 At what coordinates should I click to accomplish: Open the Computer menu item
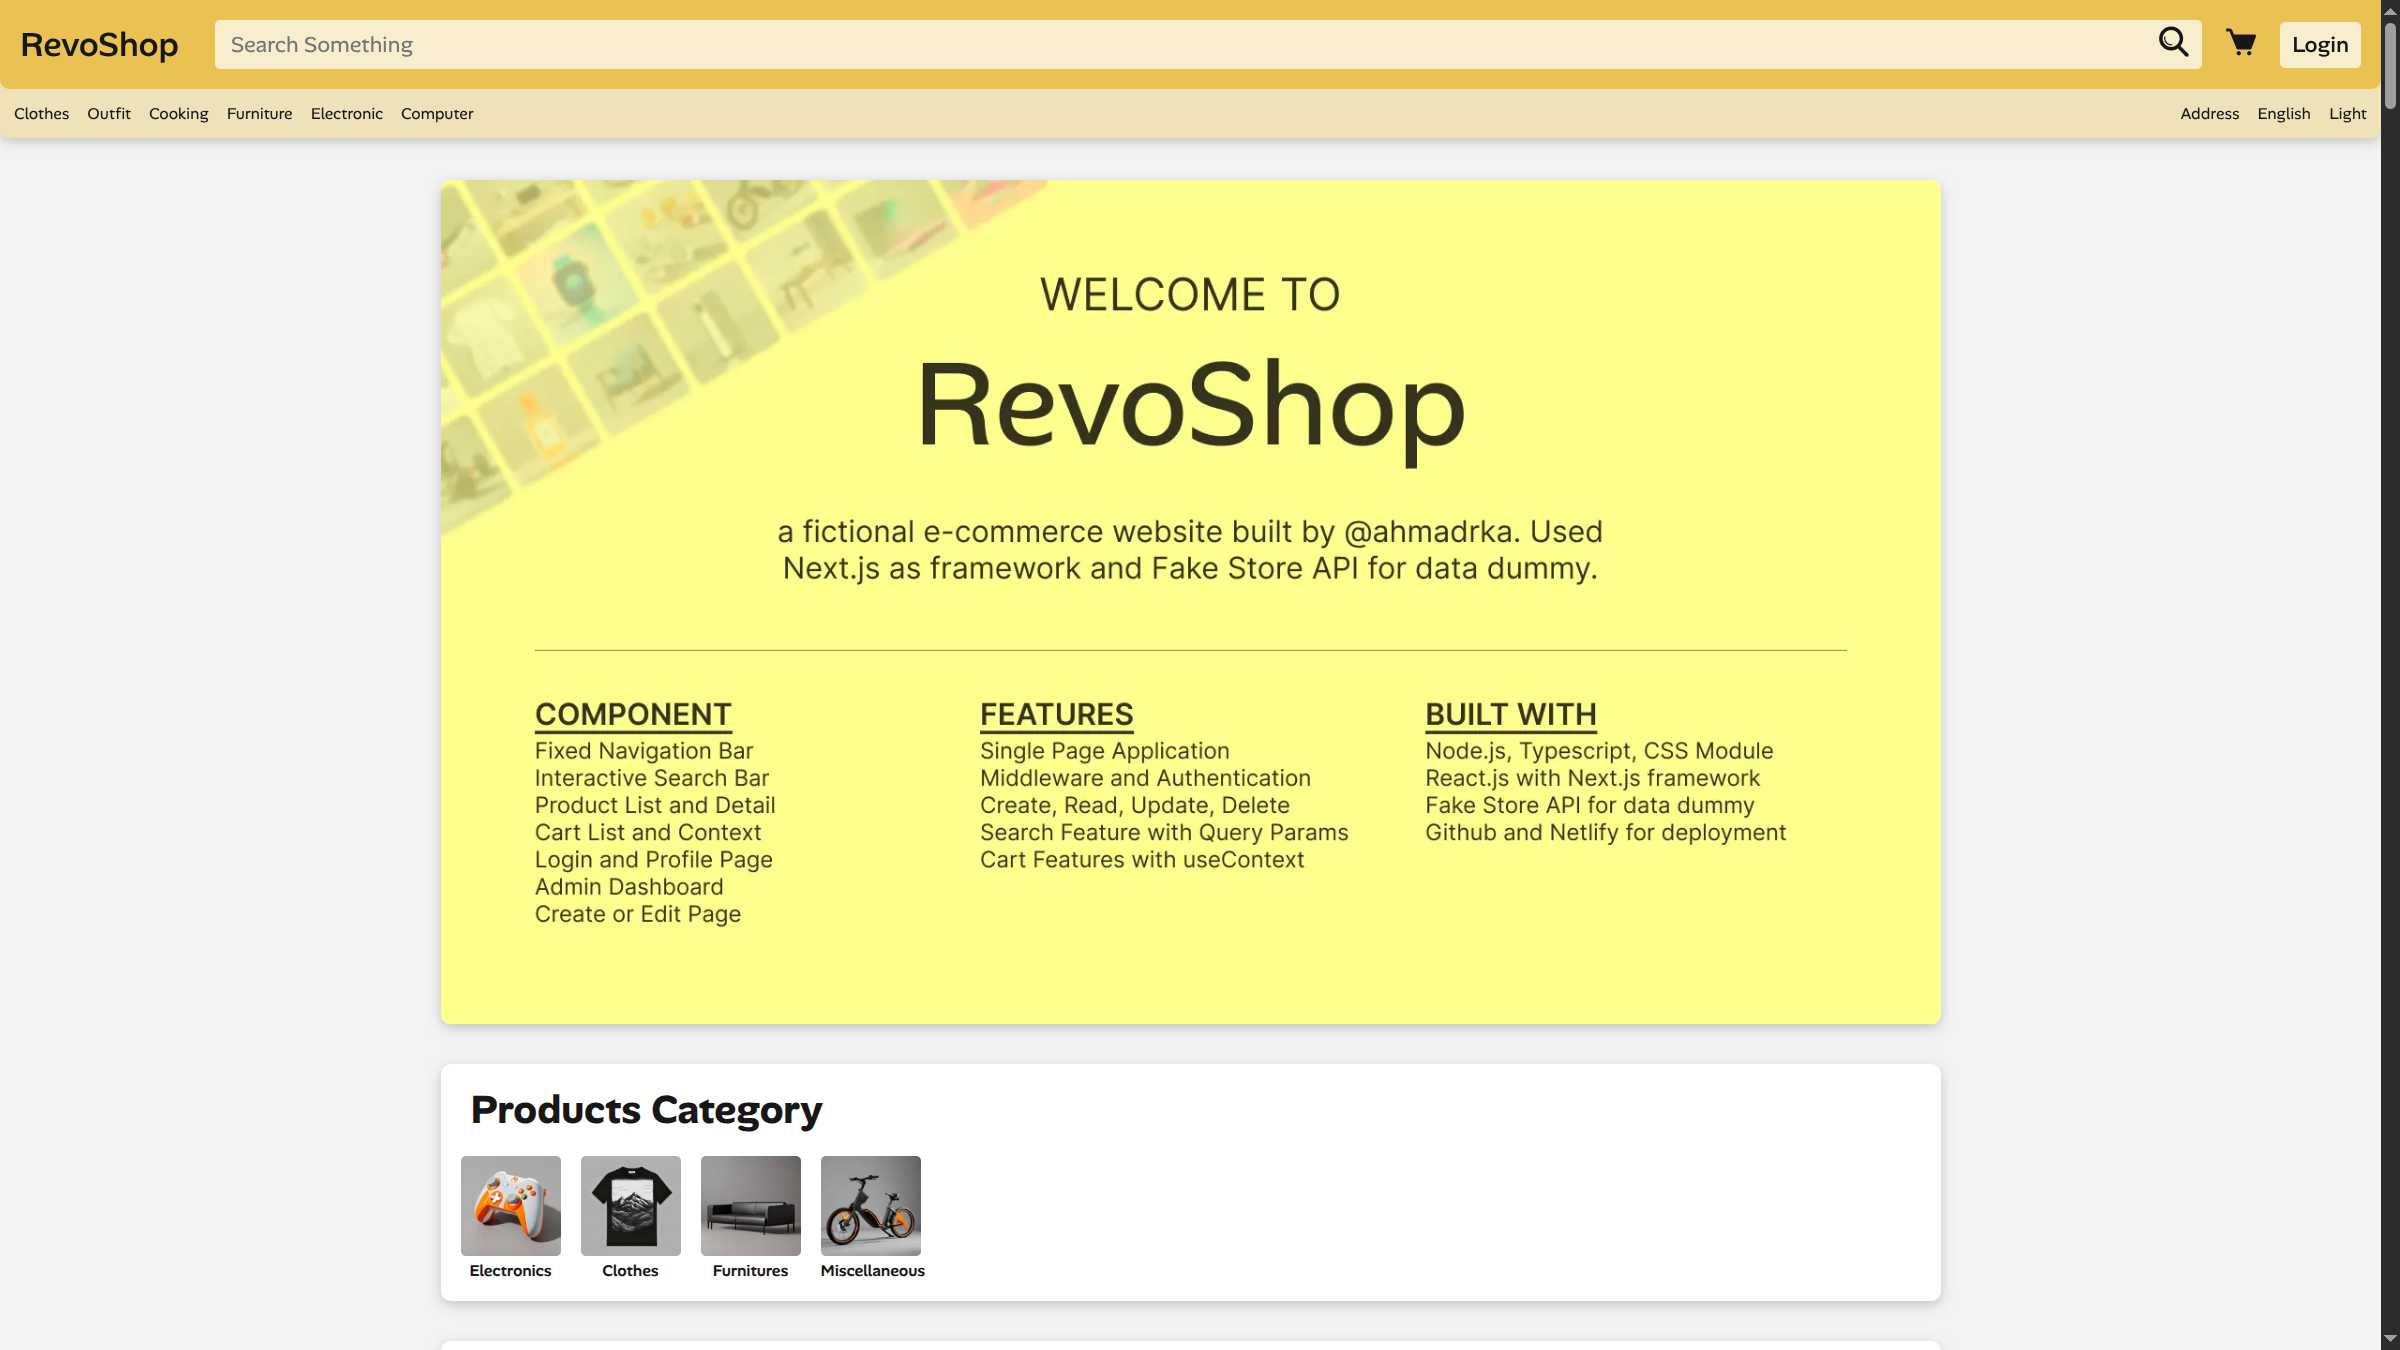(x=437, y=114)
